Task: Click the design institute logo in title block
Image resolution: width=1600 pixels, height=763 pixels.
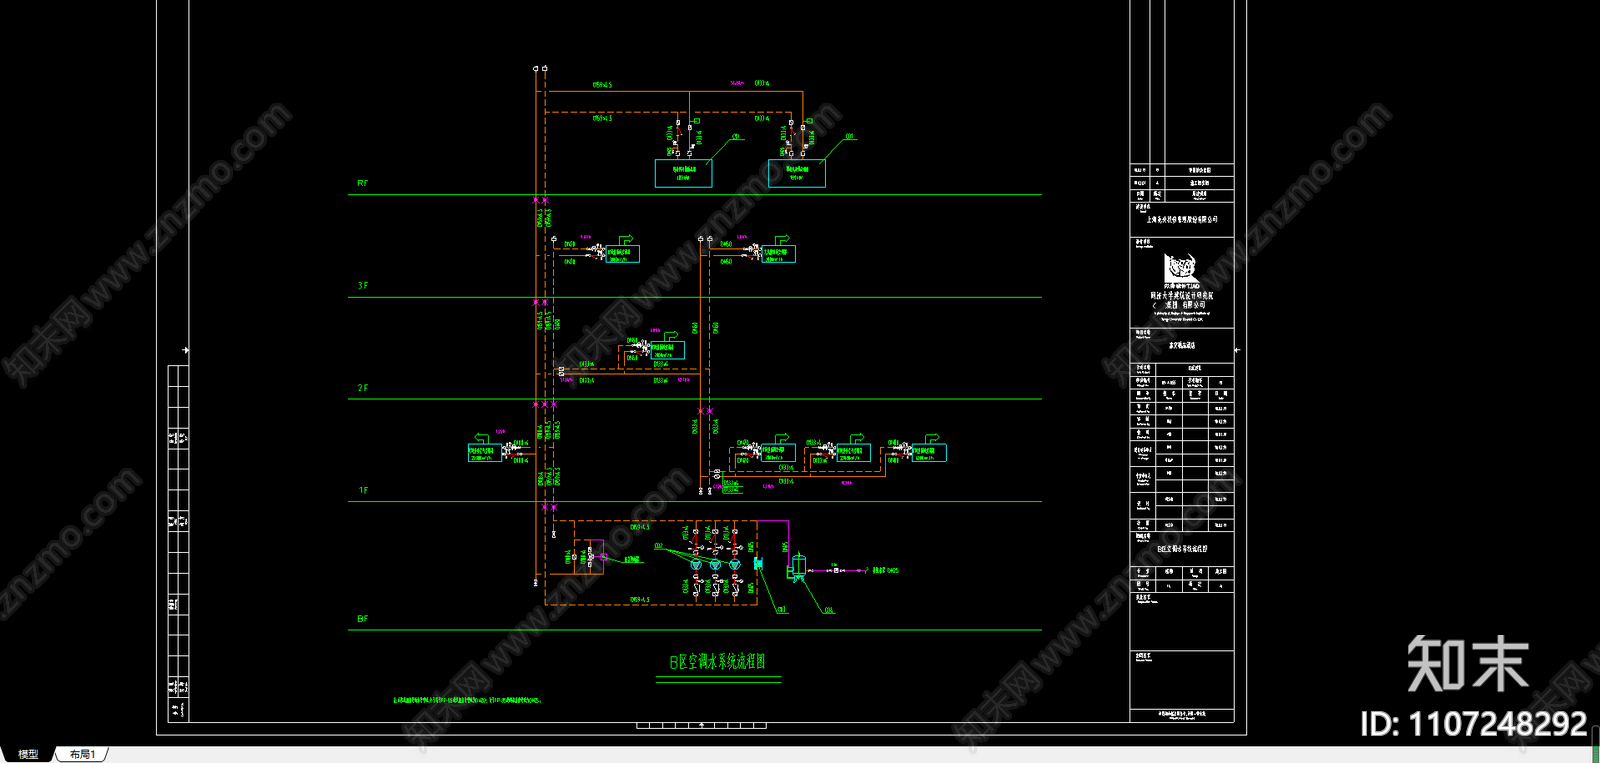Action: pyautogui.click(x=1181, y=269)
